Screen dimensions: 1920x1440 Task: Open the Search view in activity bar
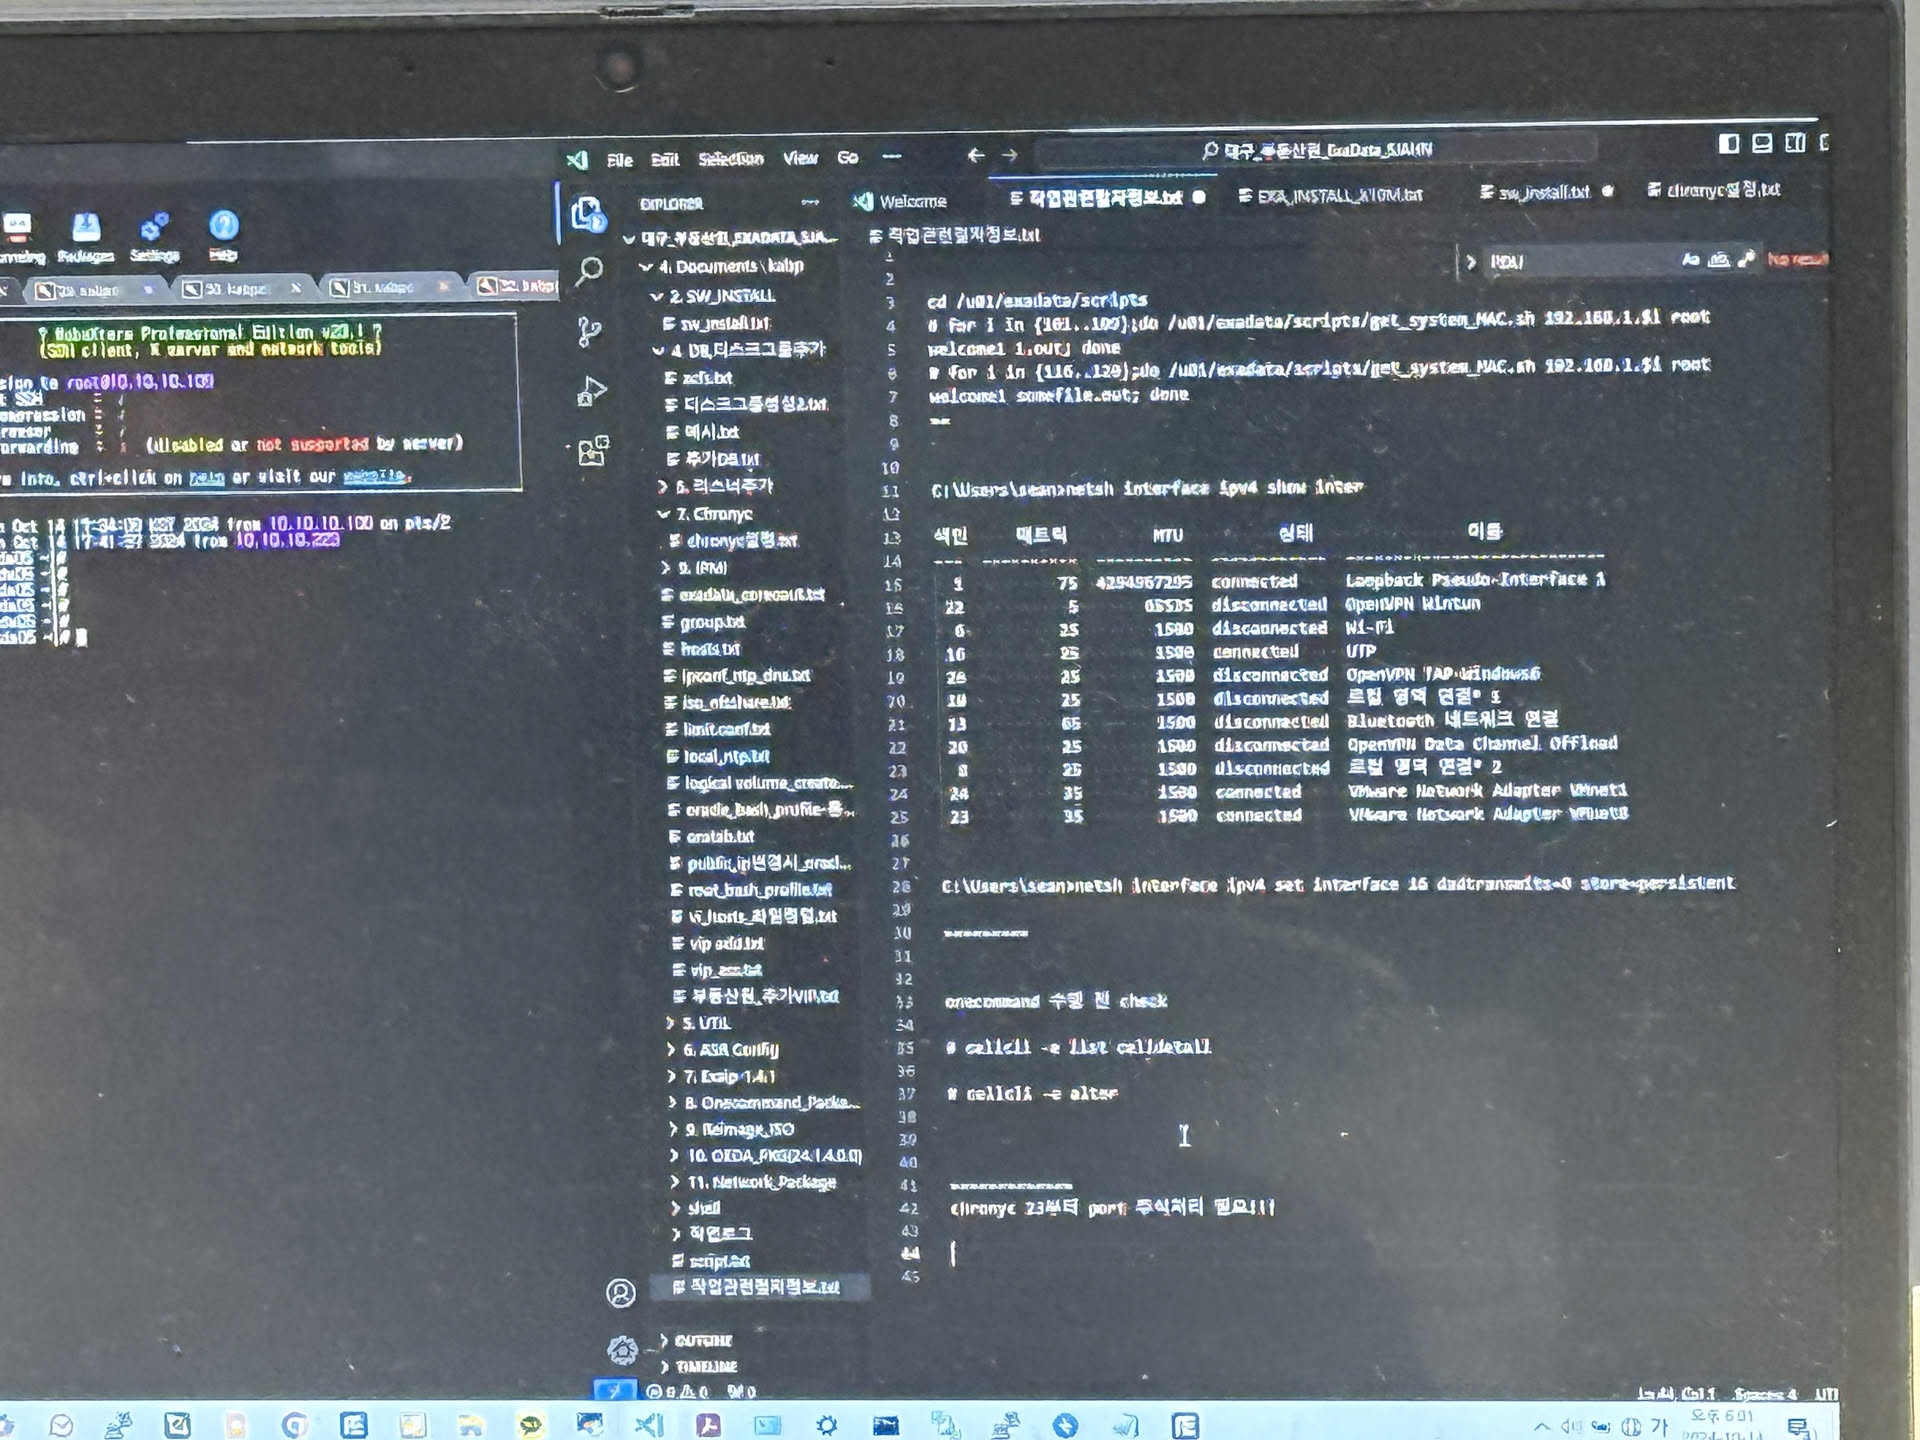pos(589,270)
